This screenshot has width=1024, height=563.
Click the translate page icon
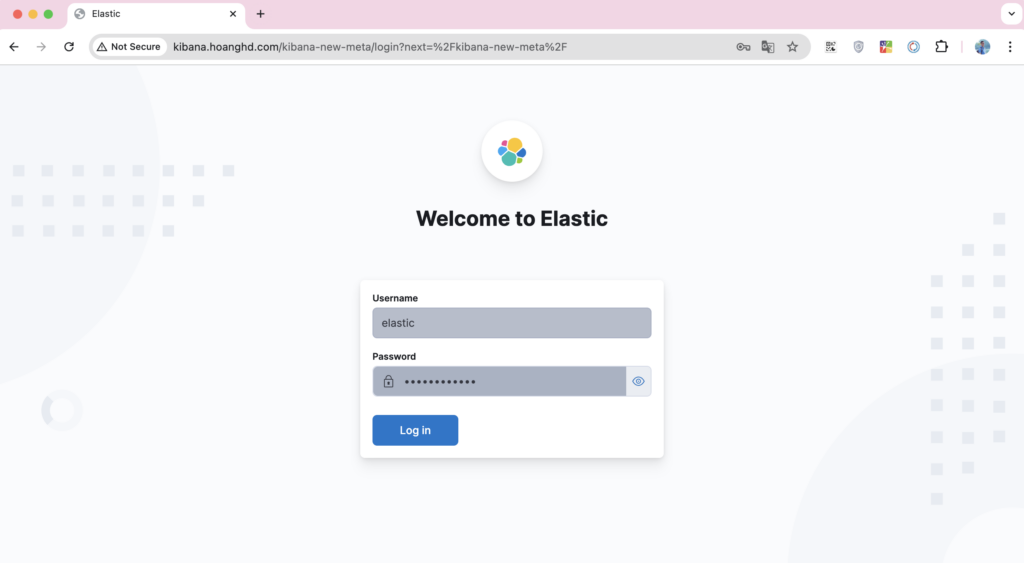point(767,47)
